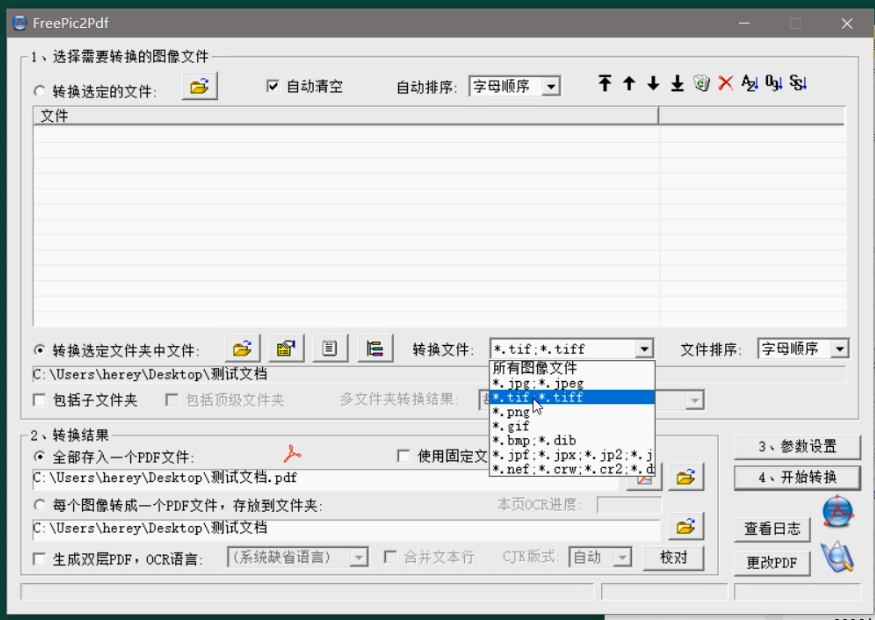
Task: Click the FreePic2Pdf title bar app icon
Action: coord(20,23)
